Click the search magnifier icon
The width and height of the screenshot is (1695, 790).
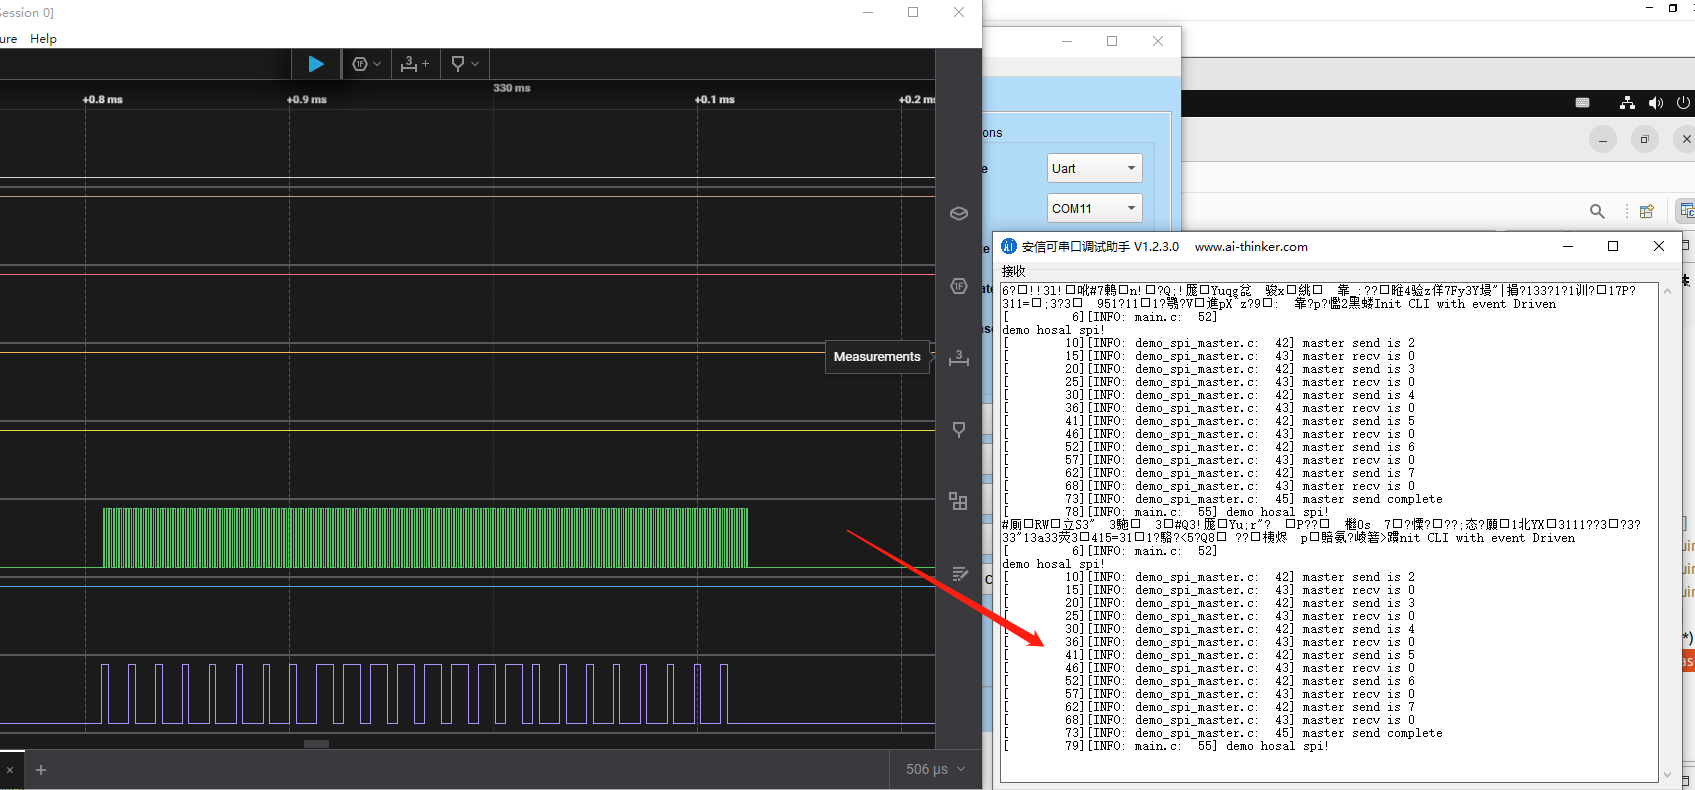click(1597, 211)
